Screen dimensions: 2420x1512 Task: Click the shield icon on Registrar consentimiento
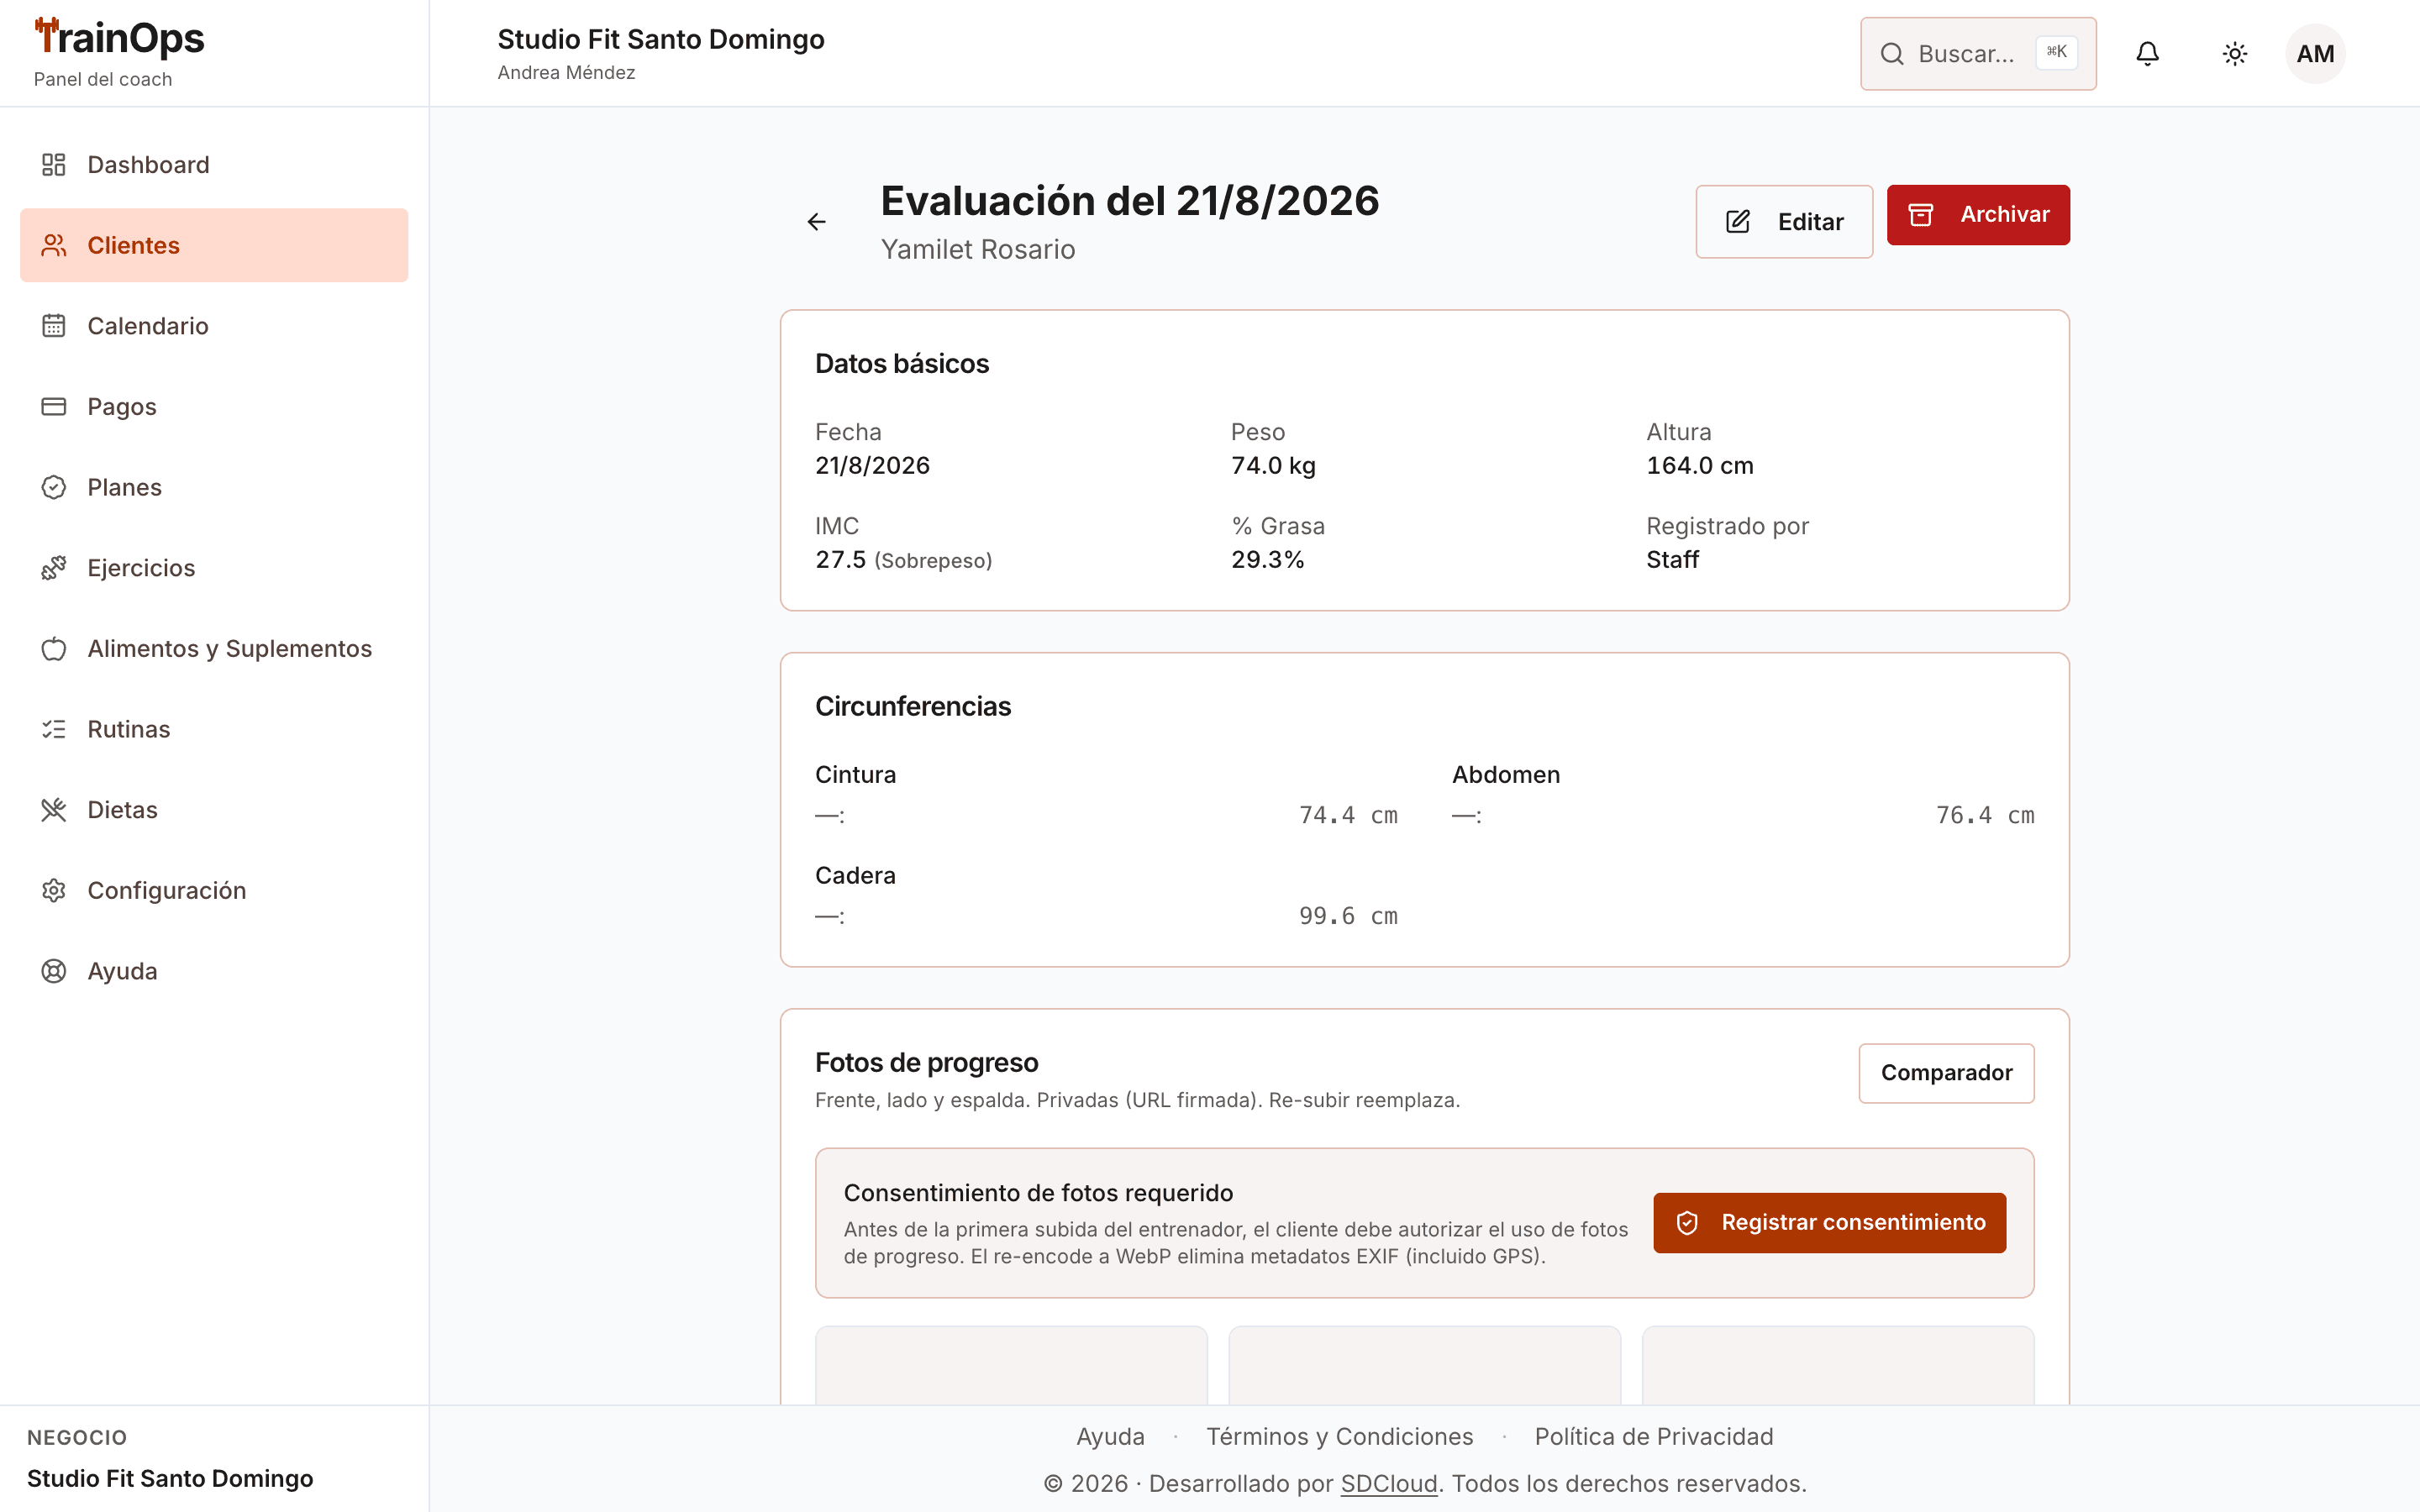(1687, 1223)
